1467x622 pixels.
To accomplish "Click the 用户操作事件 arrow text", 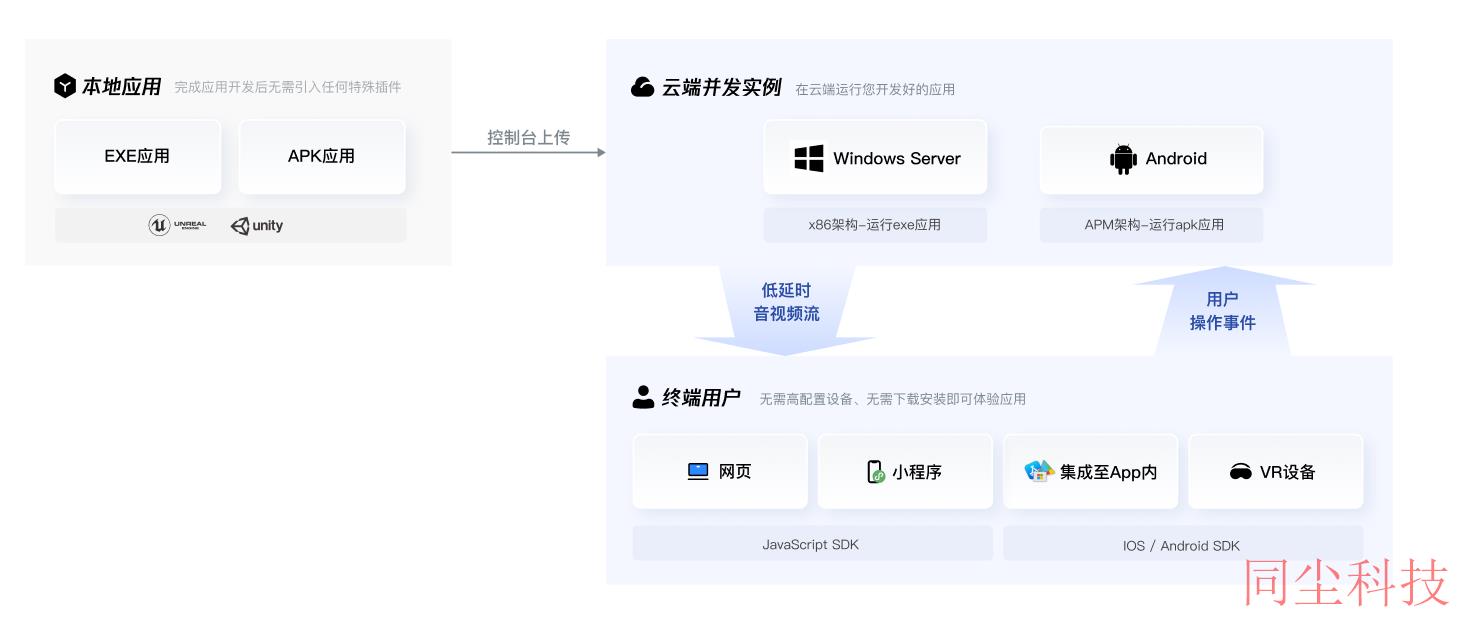I will pos(1222,311).
